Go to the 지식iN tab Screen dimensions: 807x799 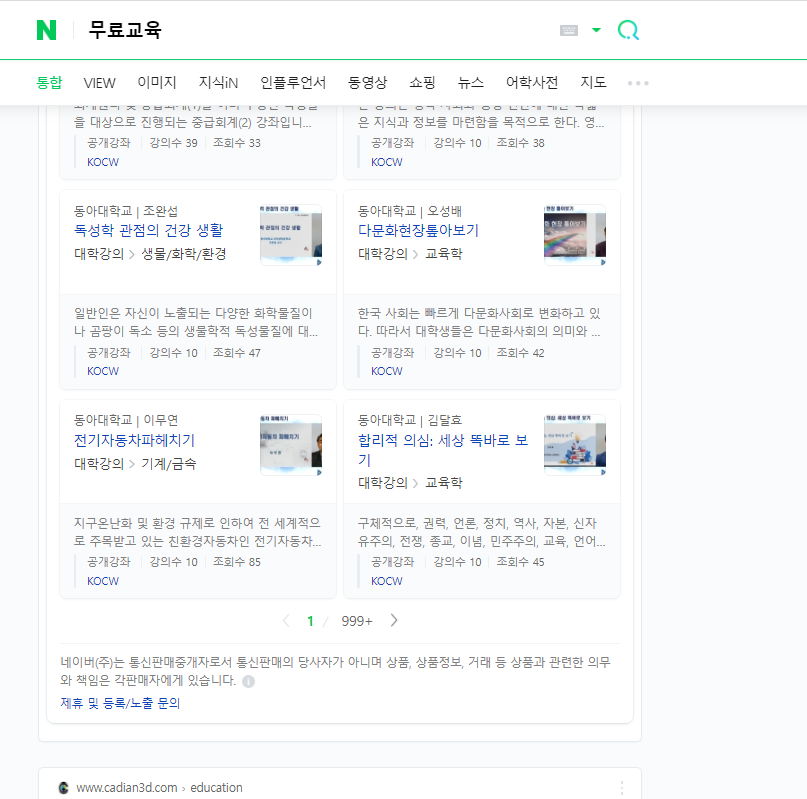click(x=218, y=82)
